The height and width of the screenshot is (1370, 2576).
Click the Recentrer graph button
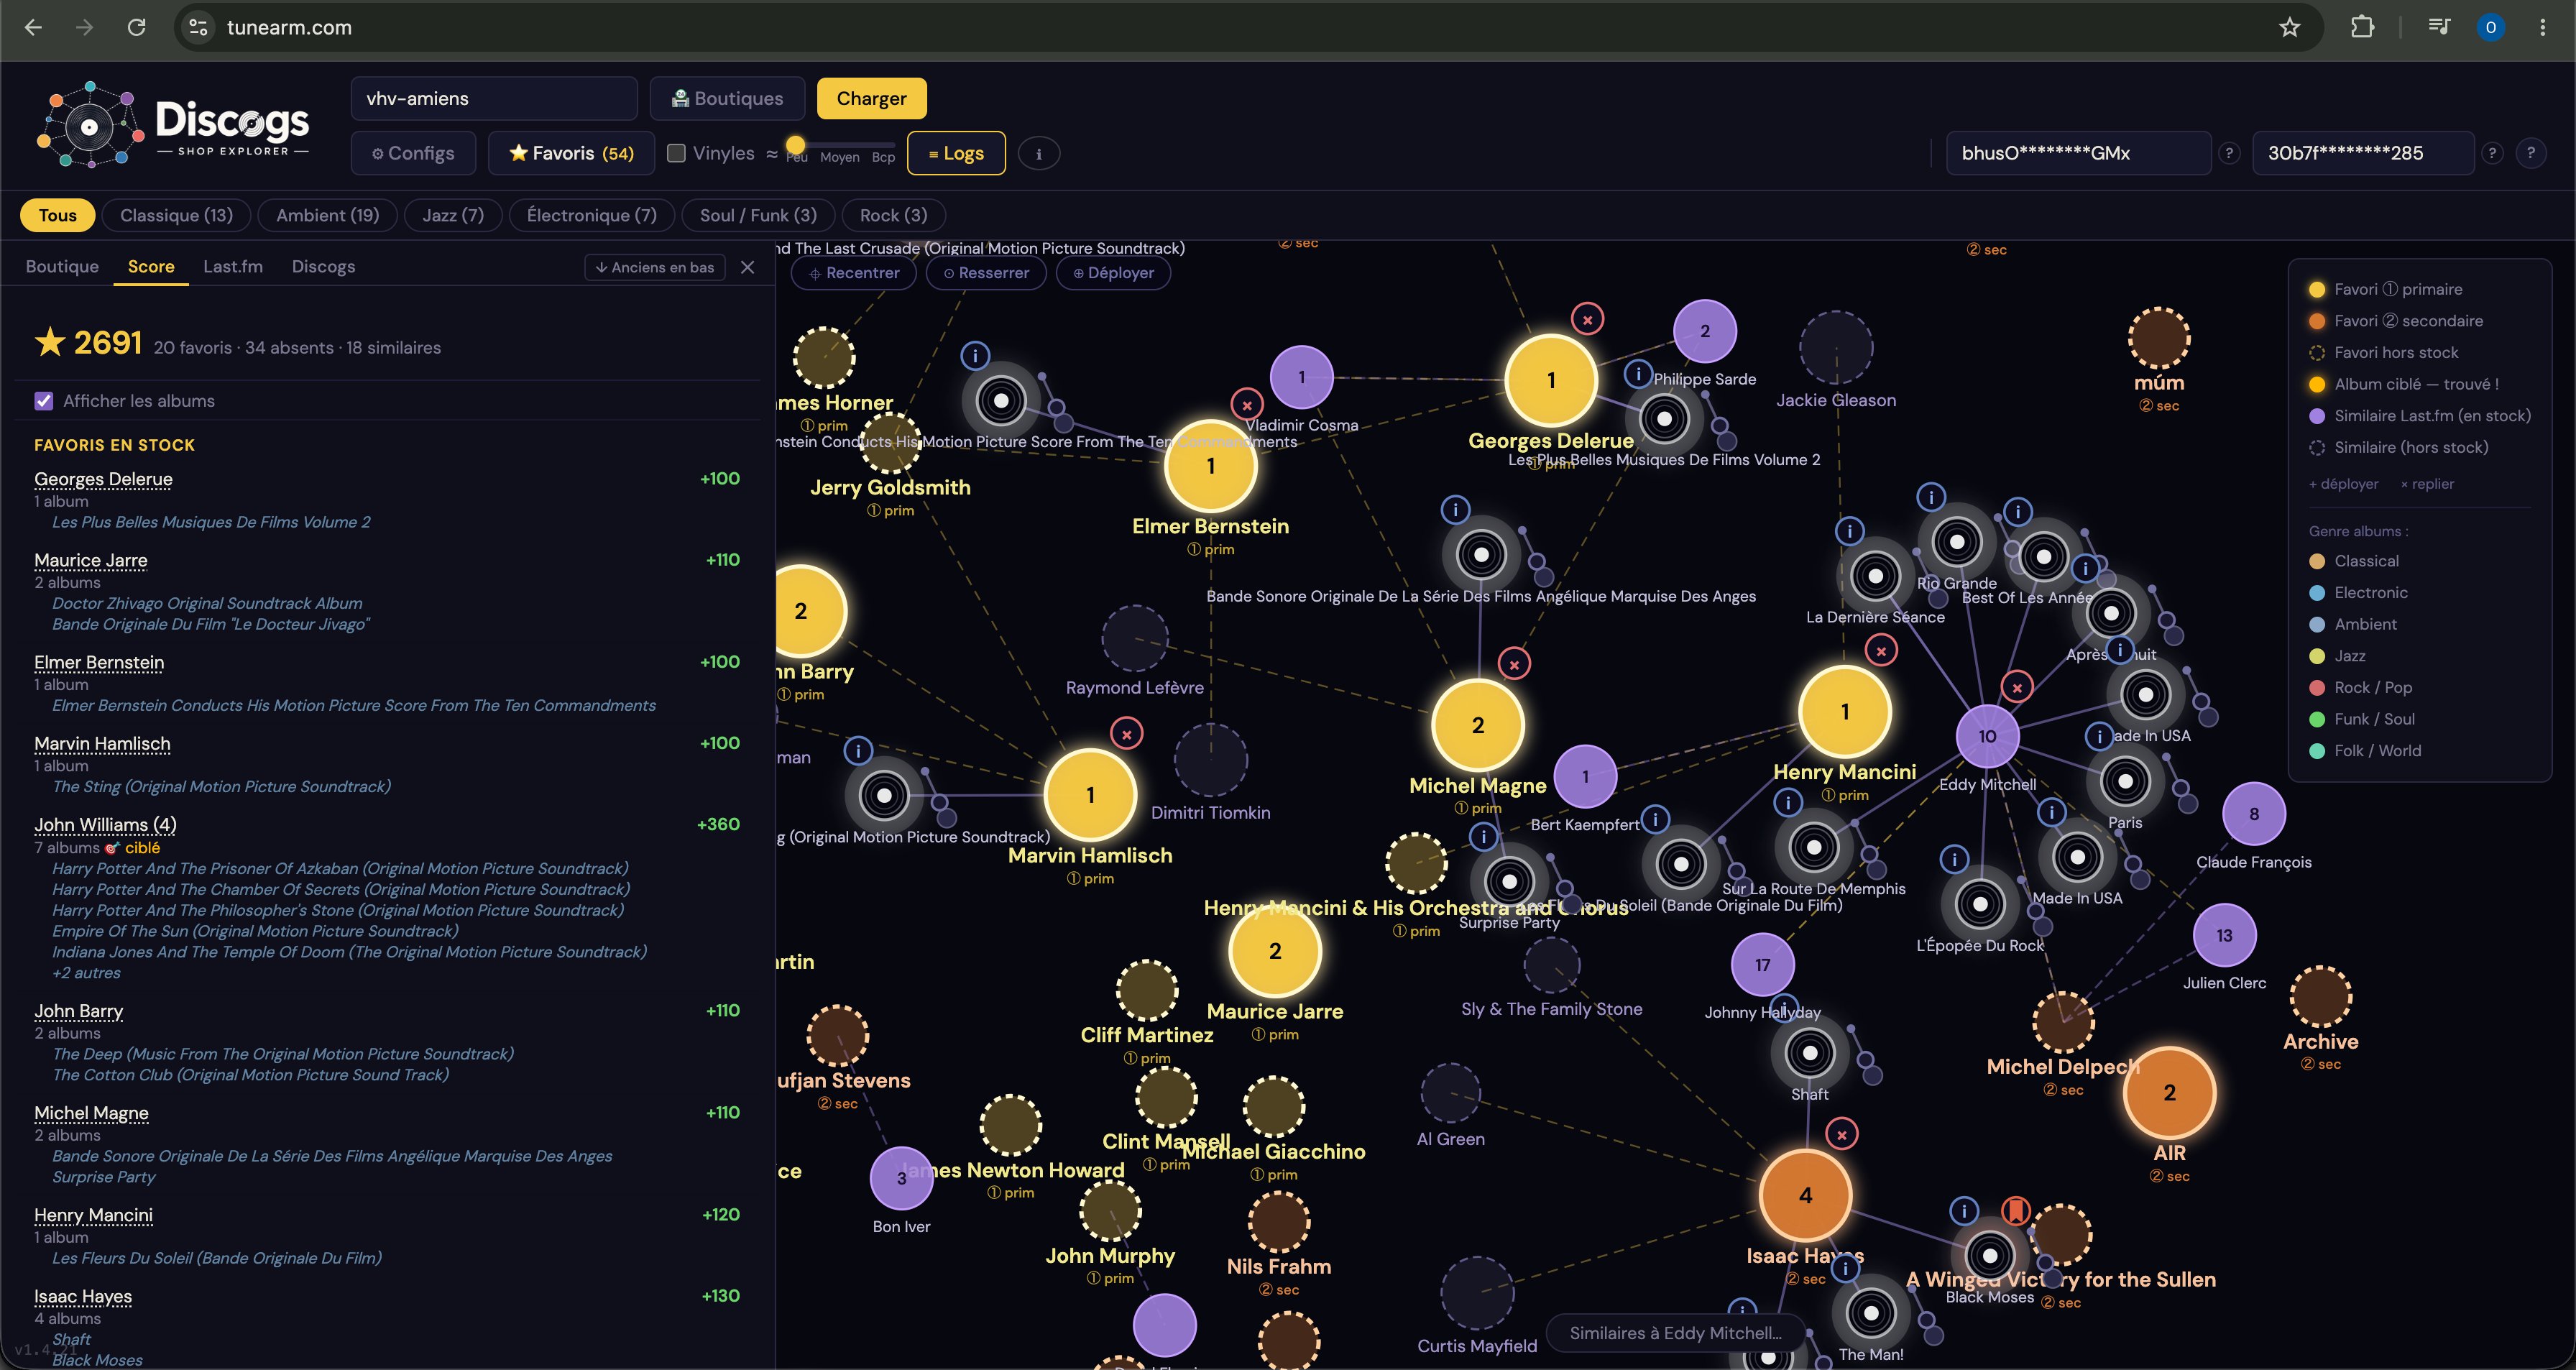click(x=853, y=273)
